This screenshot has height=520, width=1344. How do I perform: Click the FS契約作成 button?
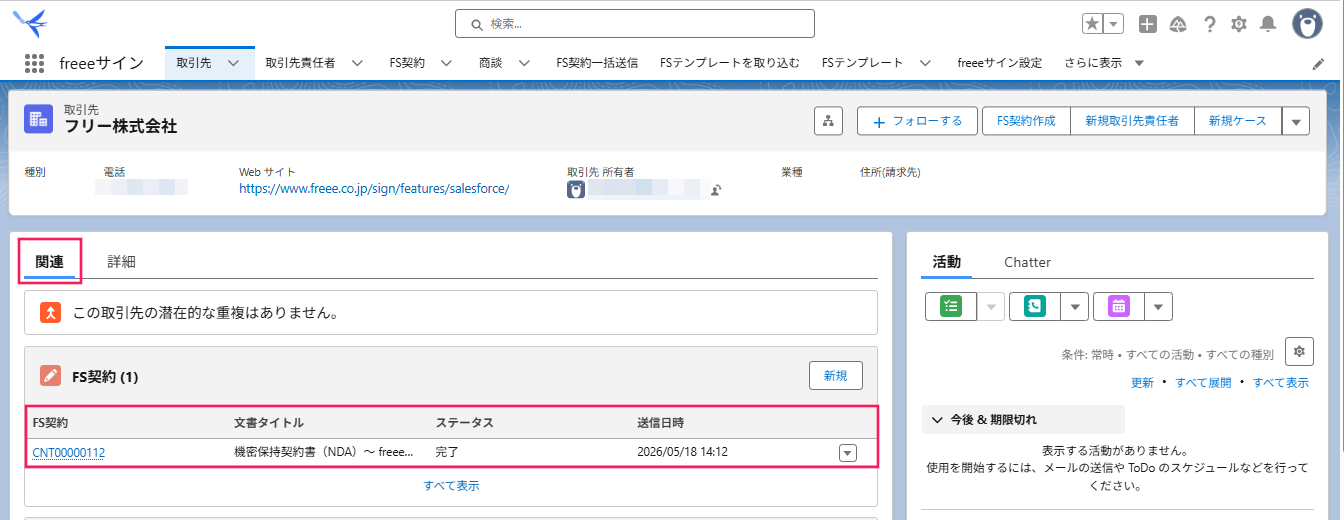[1026, 121]
